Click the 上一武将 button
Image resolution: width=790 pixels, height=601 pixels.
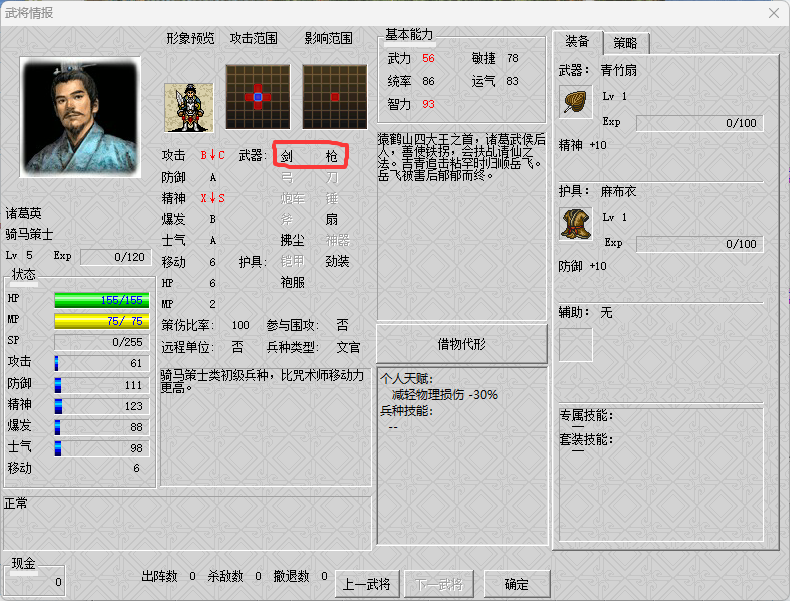pyautogui.click(x=367, y=584)
